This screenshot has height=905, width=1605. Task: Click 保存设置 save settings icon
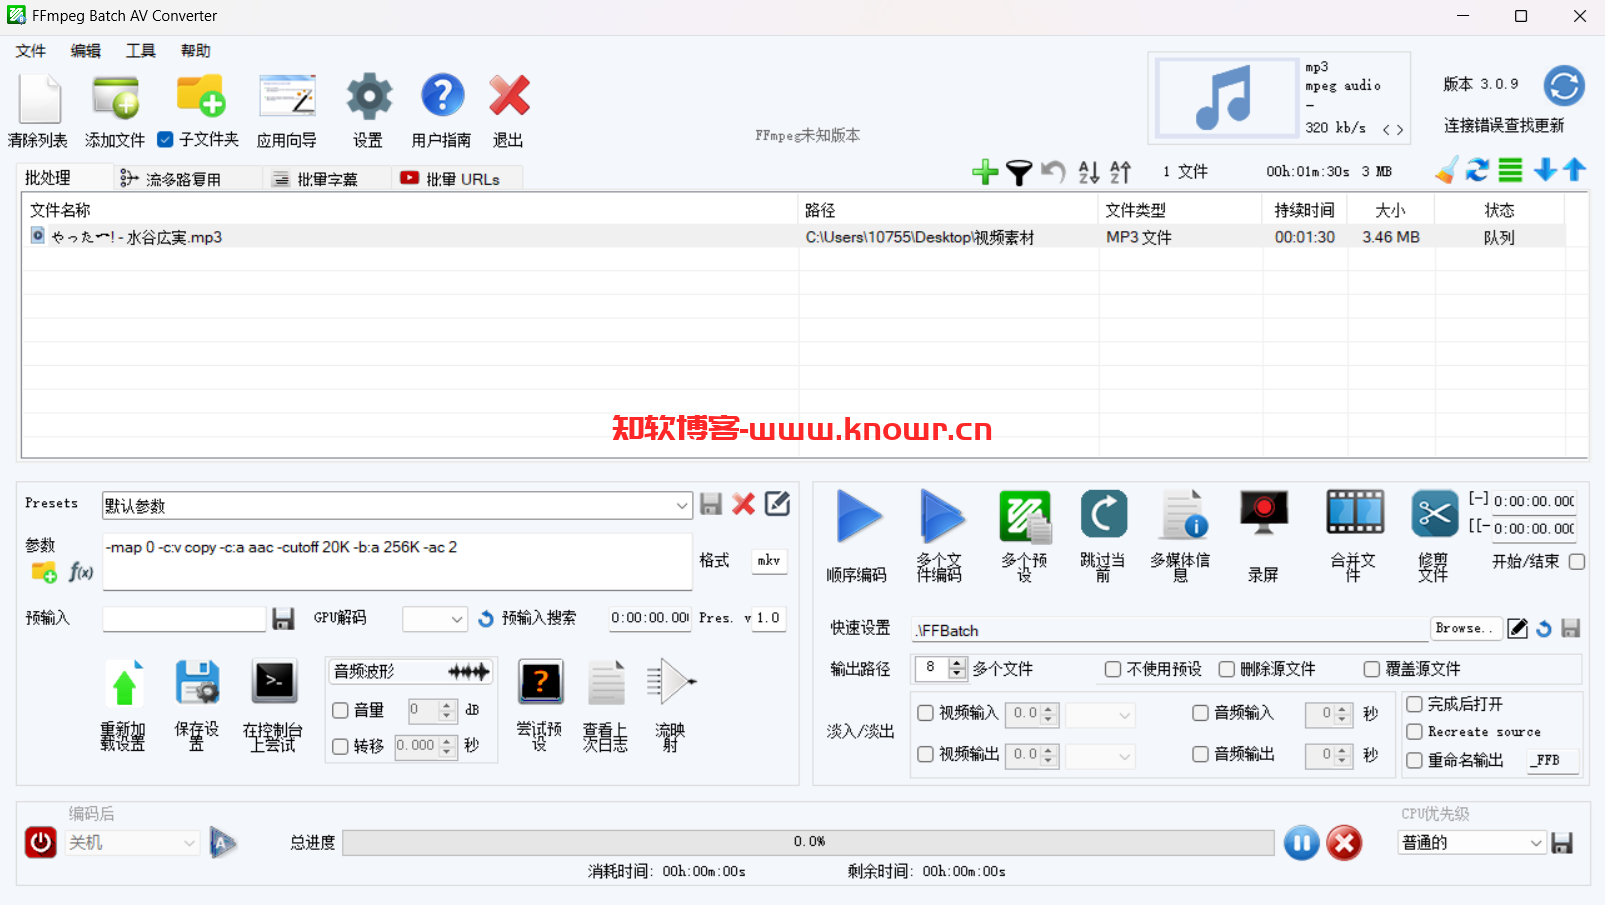[x=197, y=684]
